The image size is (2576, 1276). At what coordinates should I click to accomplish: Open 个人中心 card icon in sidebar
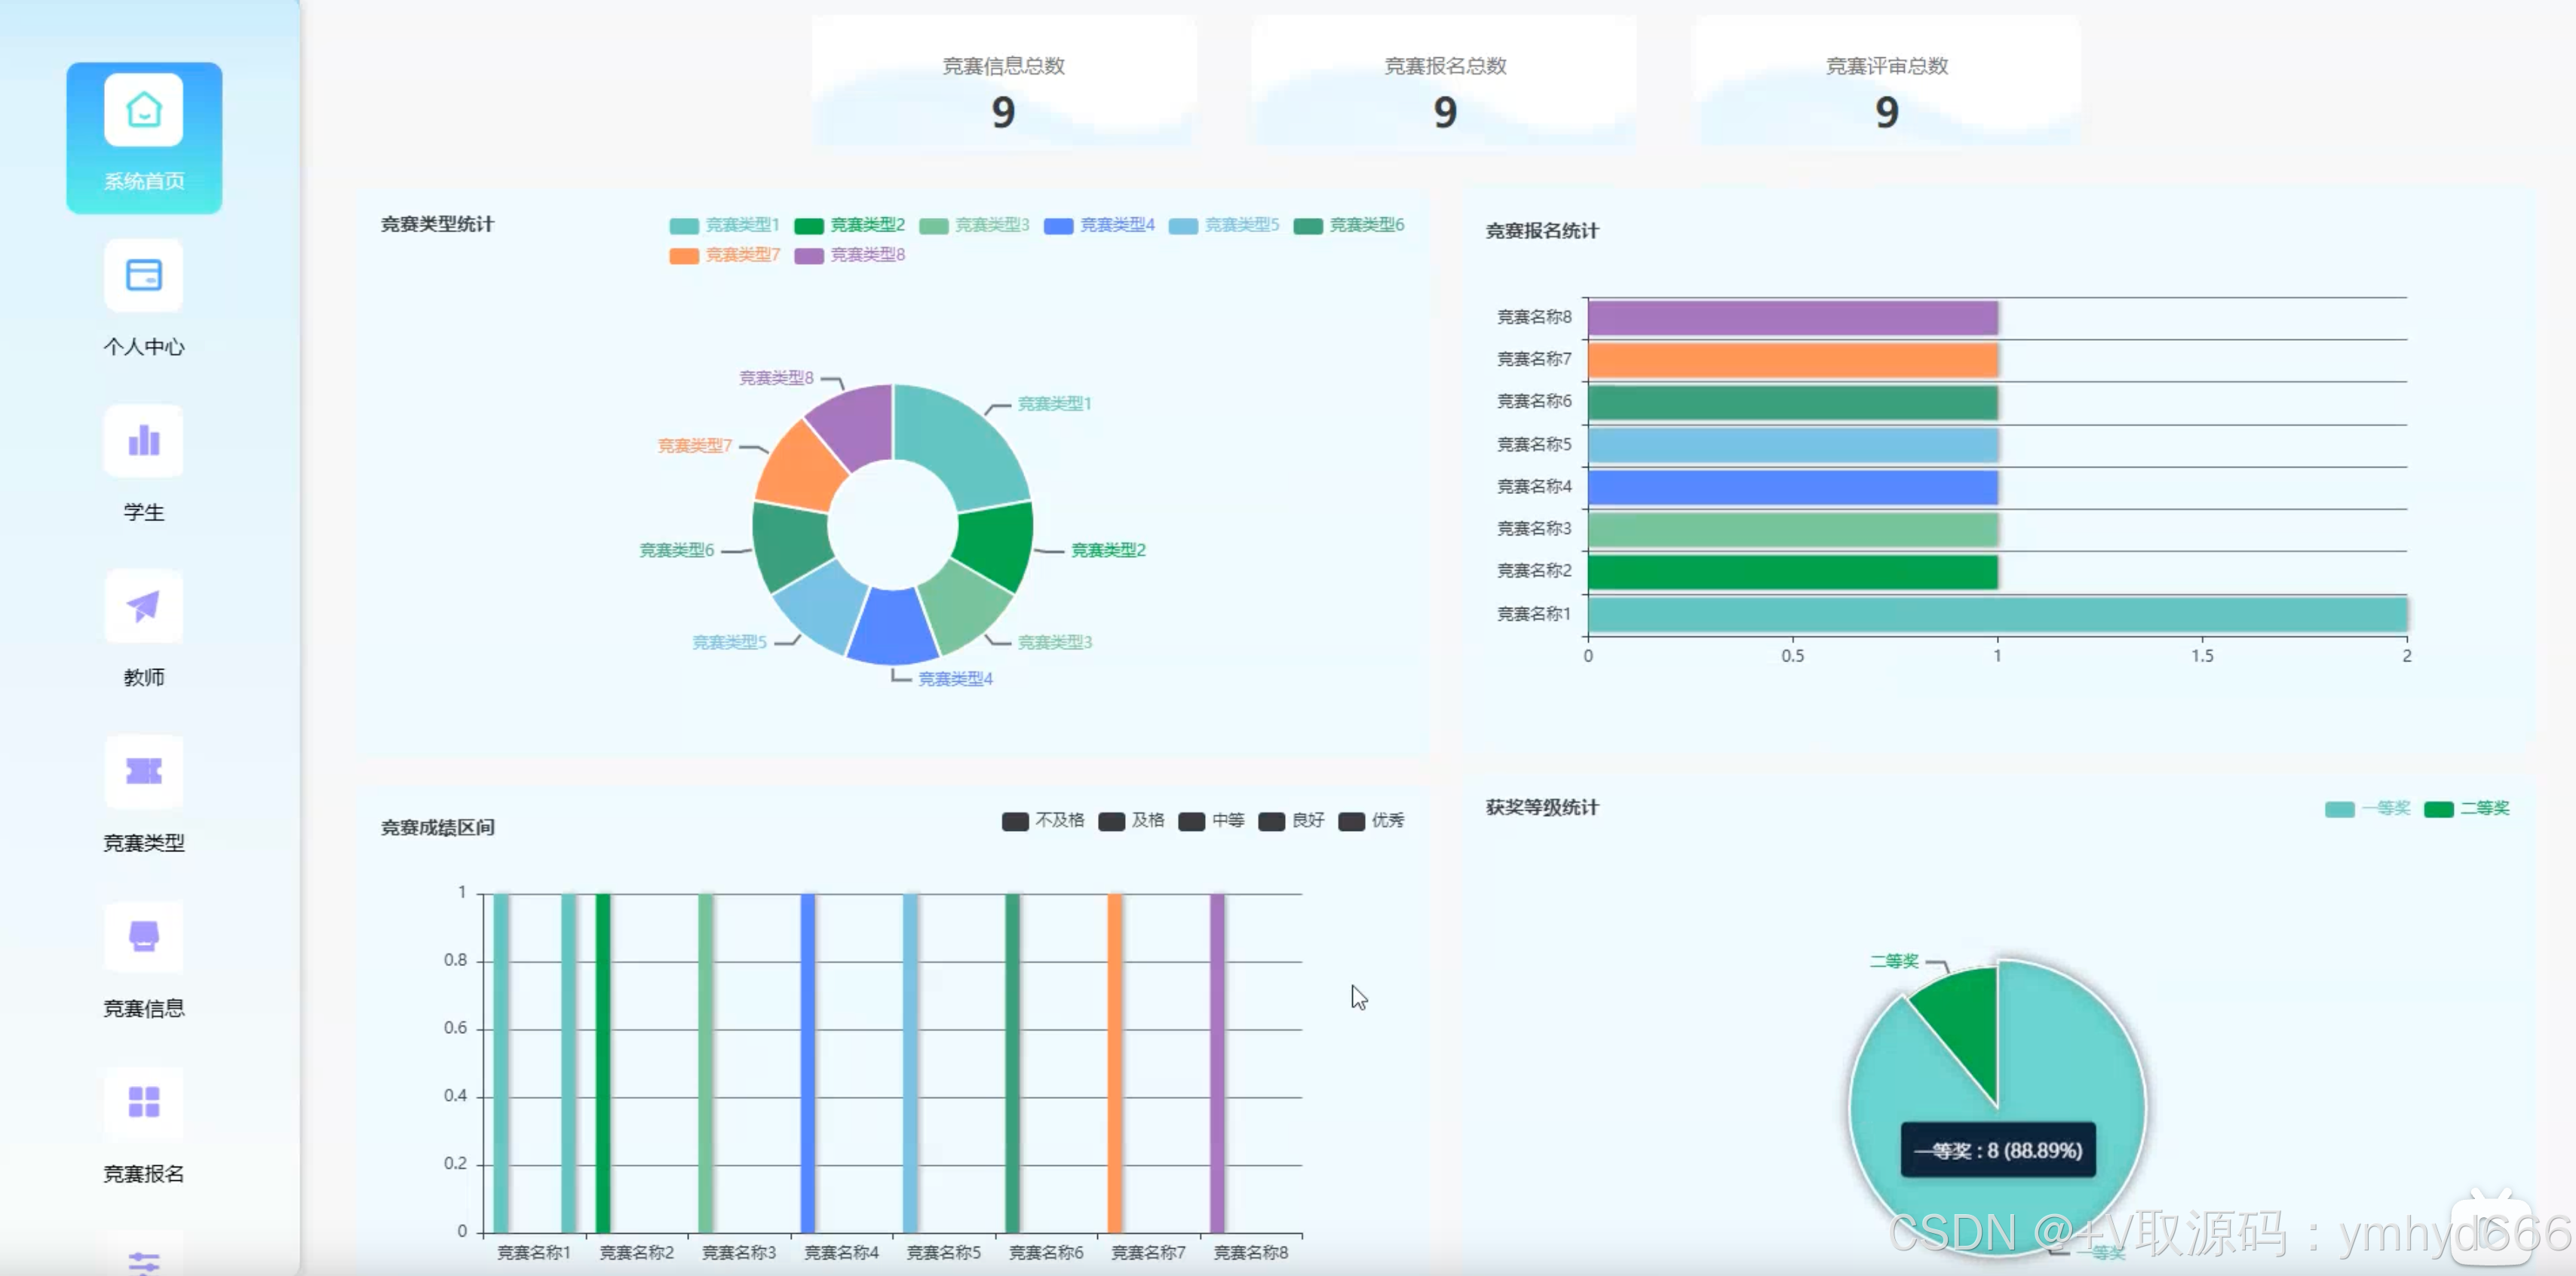pos(143,275)
